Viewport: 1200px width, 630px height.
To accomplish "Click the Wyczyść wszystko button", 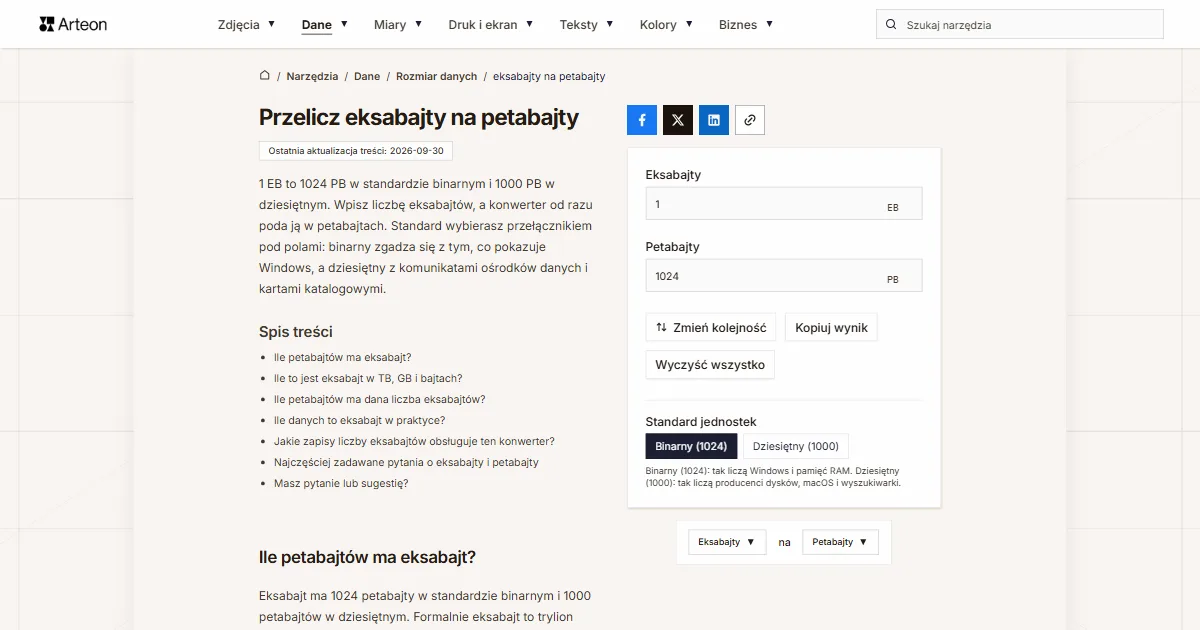I will coord(710,365).
